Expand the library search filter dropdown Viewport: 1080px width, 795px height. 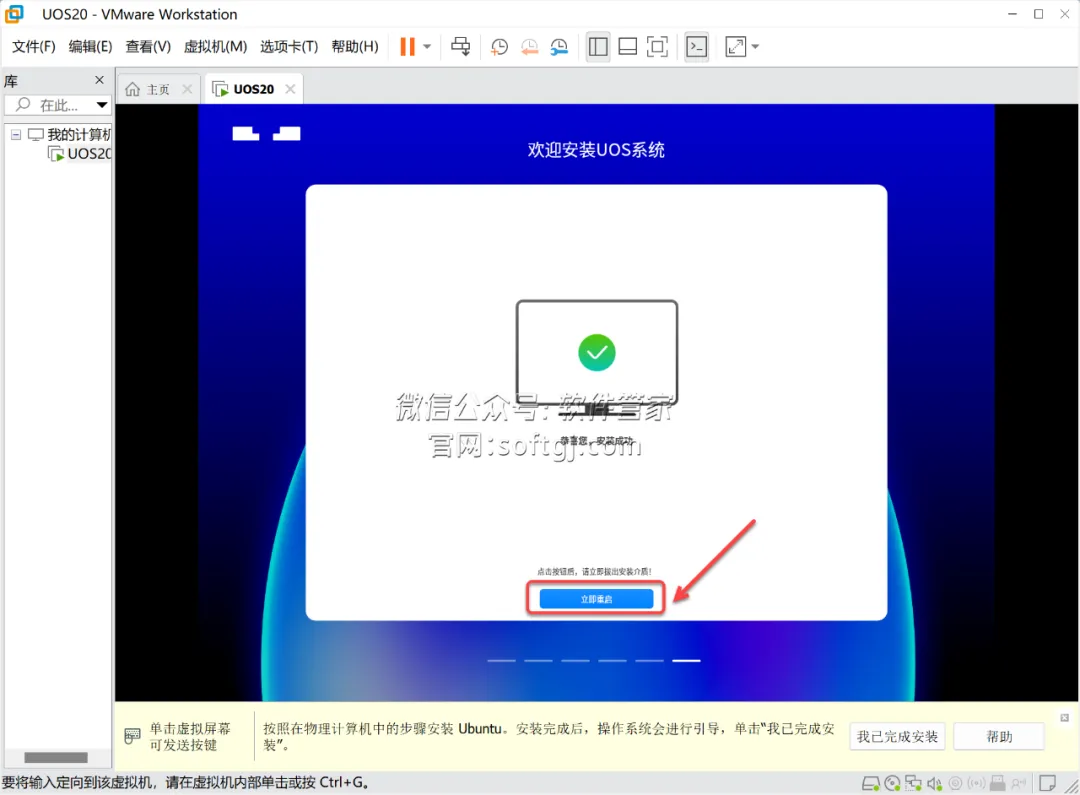[102, 105]
